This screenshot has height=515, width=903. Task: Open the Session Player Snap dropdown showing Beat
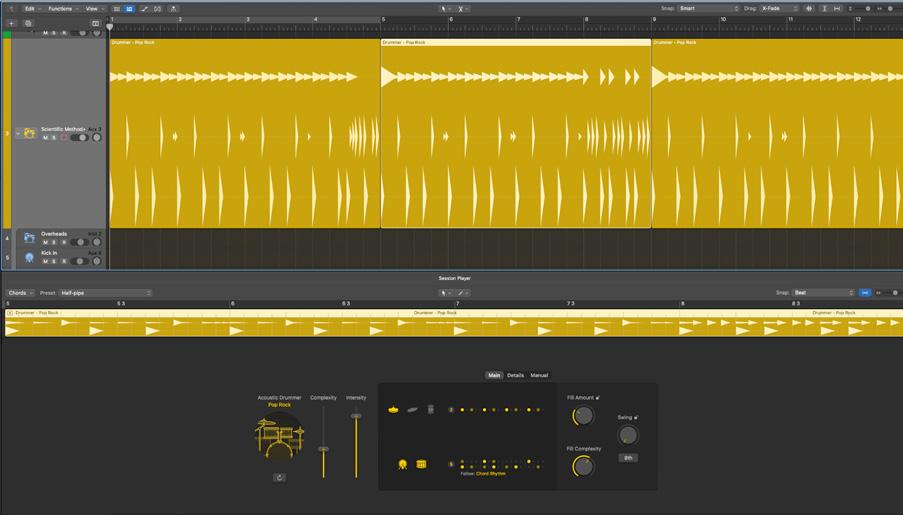[x=823, y=293]
